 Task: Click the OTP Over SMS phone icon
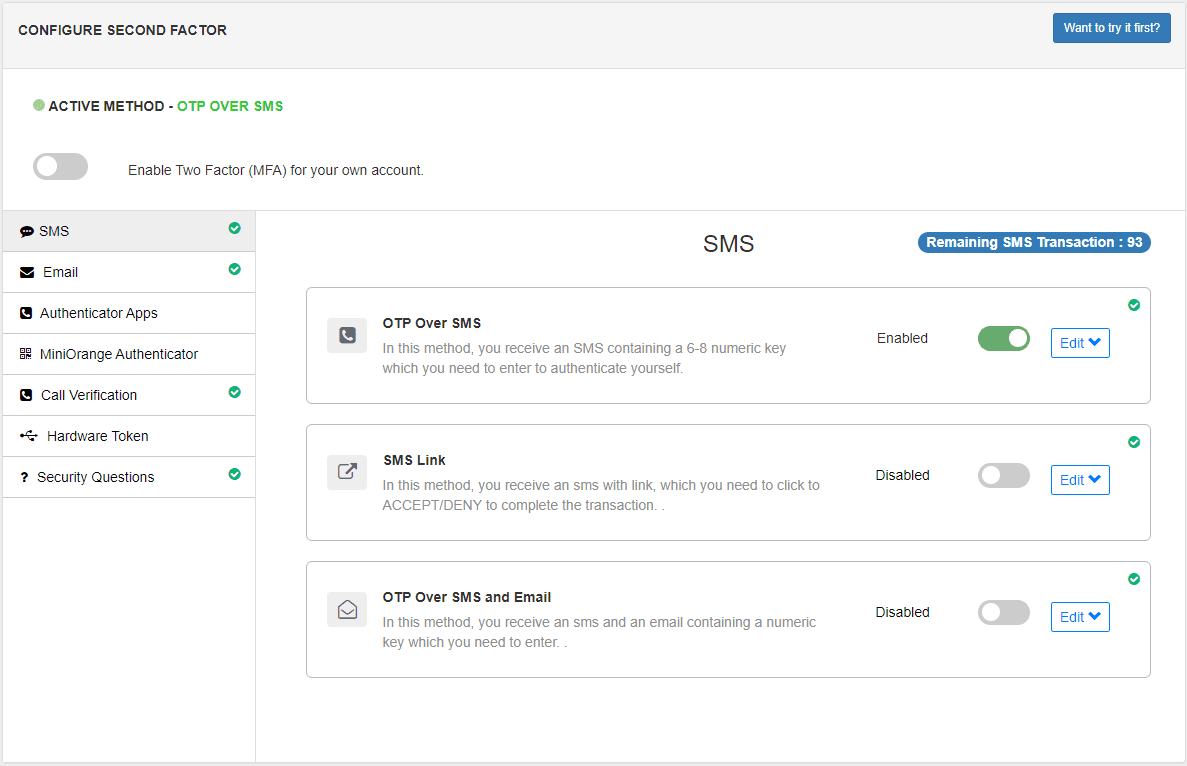[346, 335]
